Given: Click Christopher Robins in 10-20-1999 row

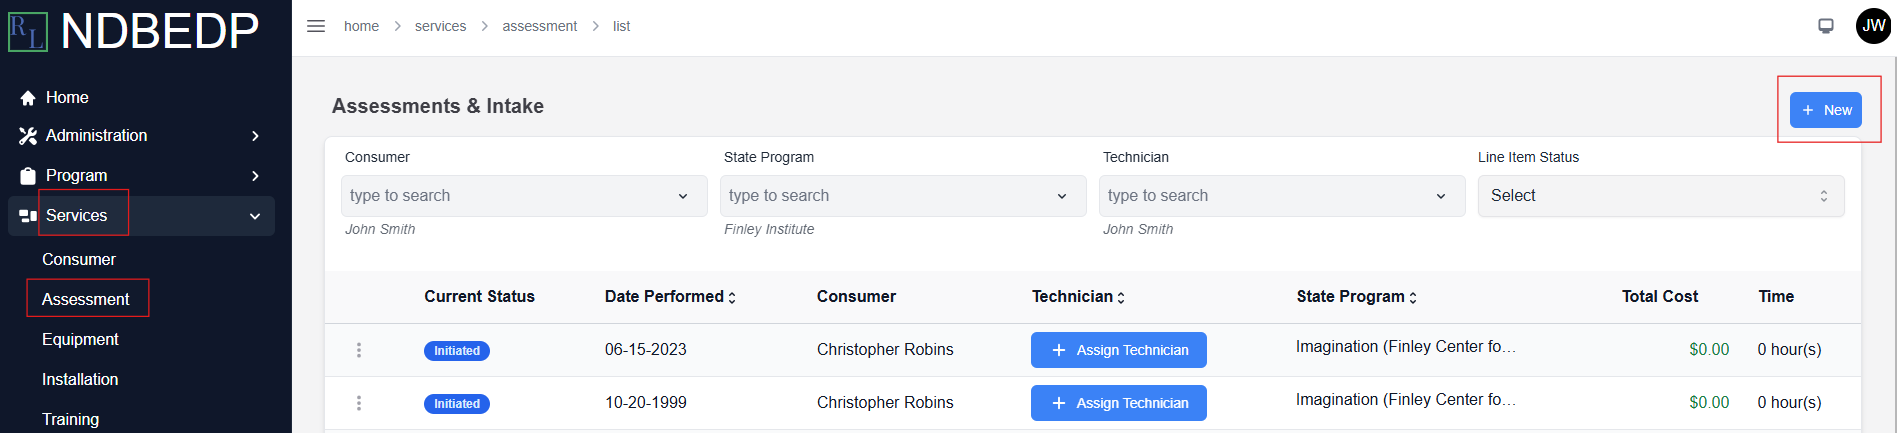Looking at the screenshot, I should (885, 403).
